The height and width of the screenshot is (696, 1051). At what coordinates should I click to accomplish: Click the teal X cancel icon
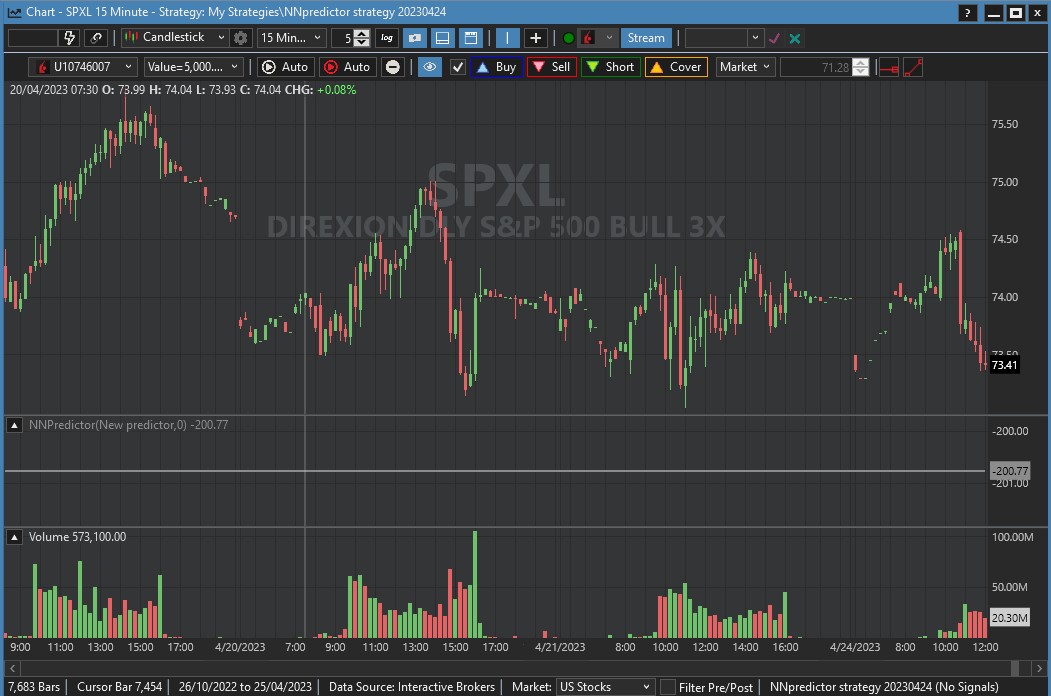coord(795,38)
